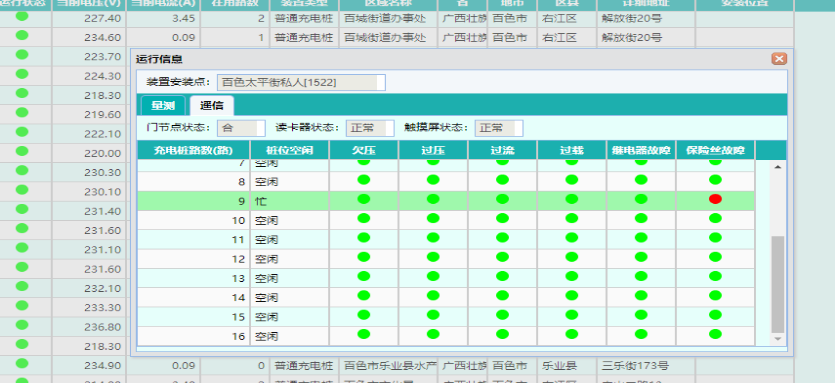Click the green status dot in the 232.10 row
This screenshot has width=835, height=383.
22,286
